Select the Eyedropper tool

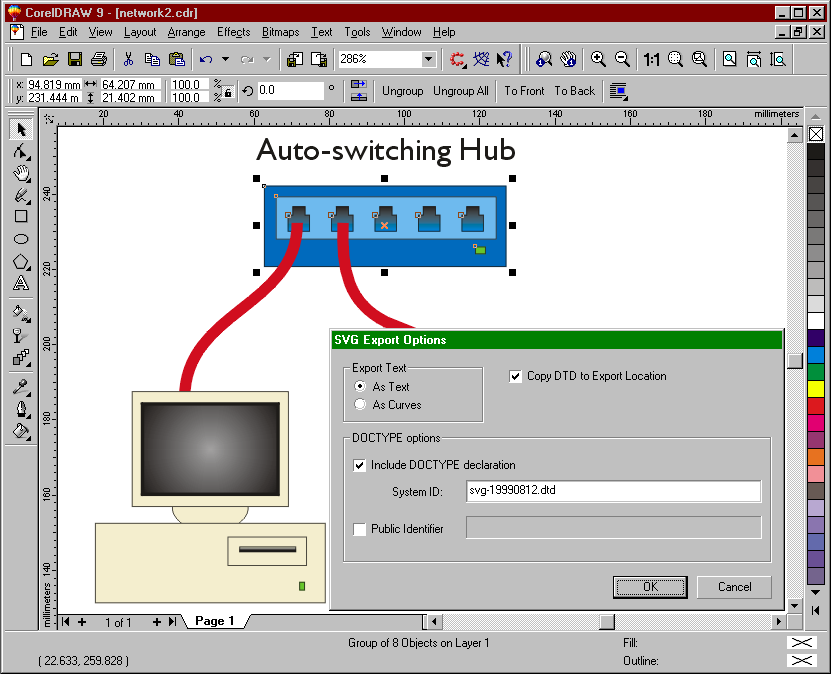(x=20, y=387)
